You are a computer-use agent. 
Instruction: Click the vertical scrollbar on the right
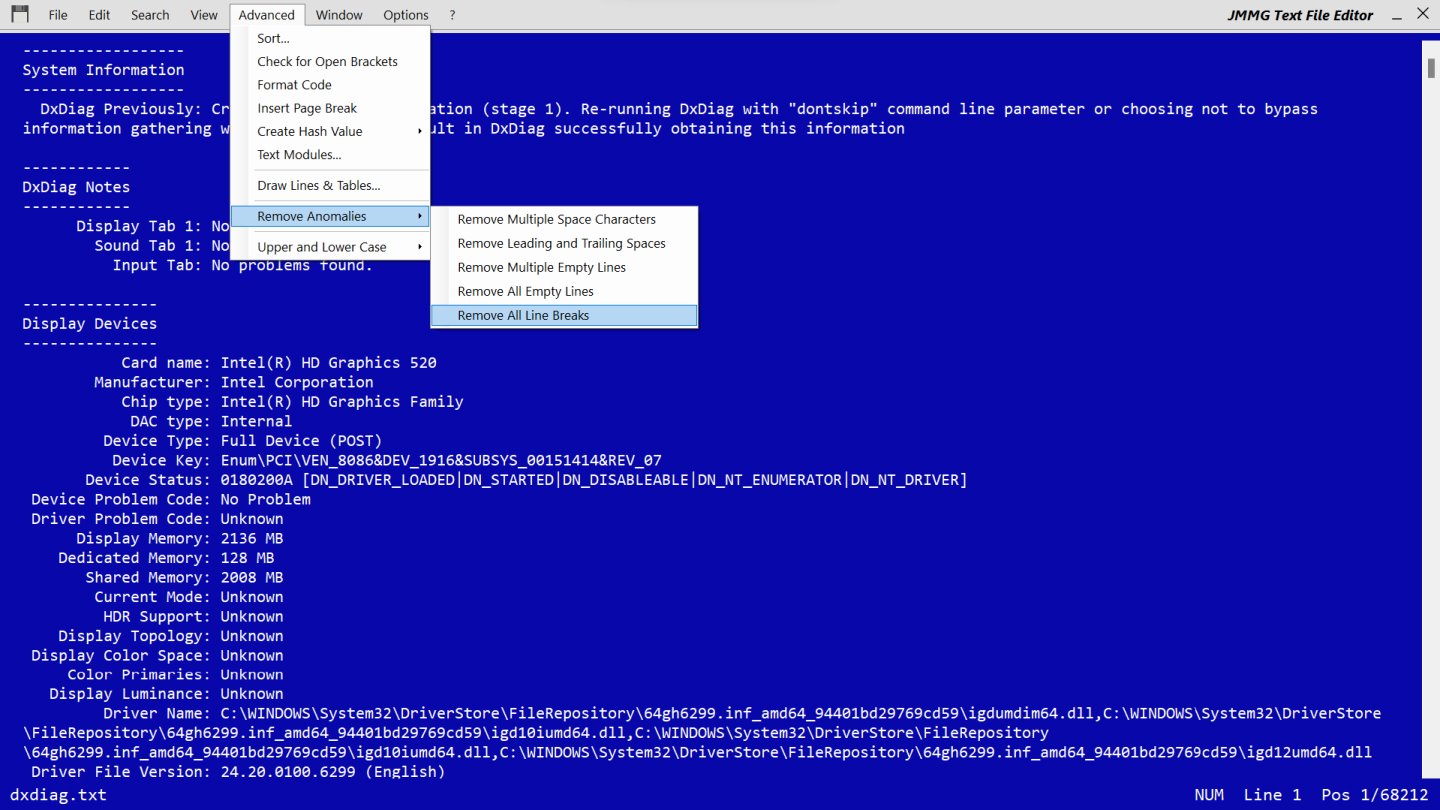pyautogui.click(x=1430, y=400)
